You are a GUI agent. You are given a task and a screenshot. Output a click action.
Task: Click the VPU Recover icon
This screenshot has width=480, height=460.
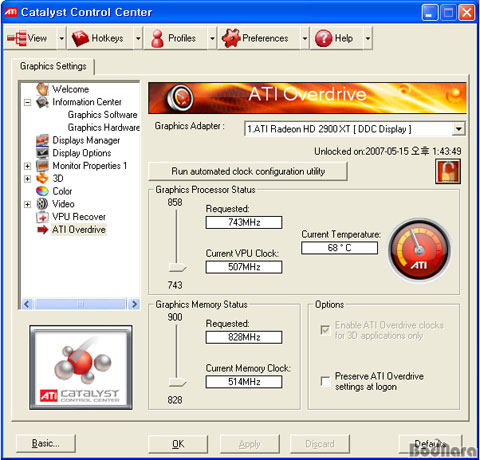point(42,217)
